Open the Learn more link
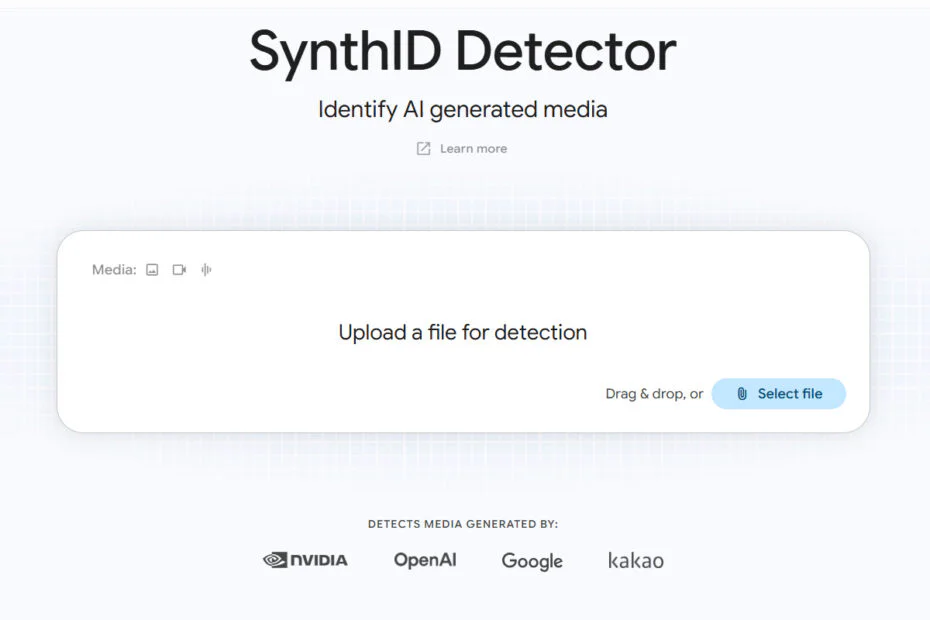Viewport: 930px width, 620px height. tap(473, 148)
